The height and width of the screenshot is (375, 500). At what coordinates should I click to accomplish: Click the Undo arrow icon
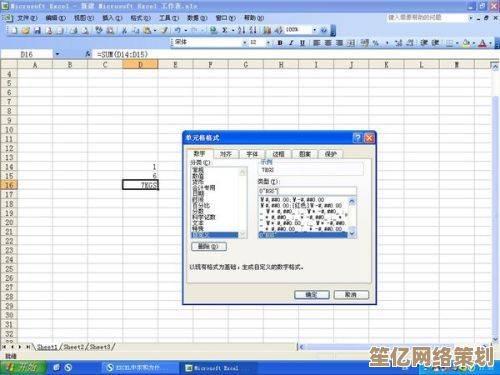[177, 31]
